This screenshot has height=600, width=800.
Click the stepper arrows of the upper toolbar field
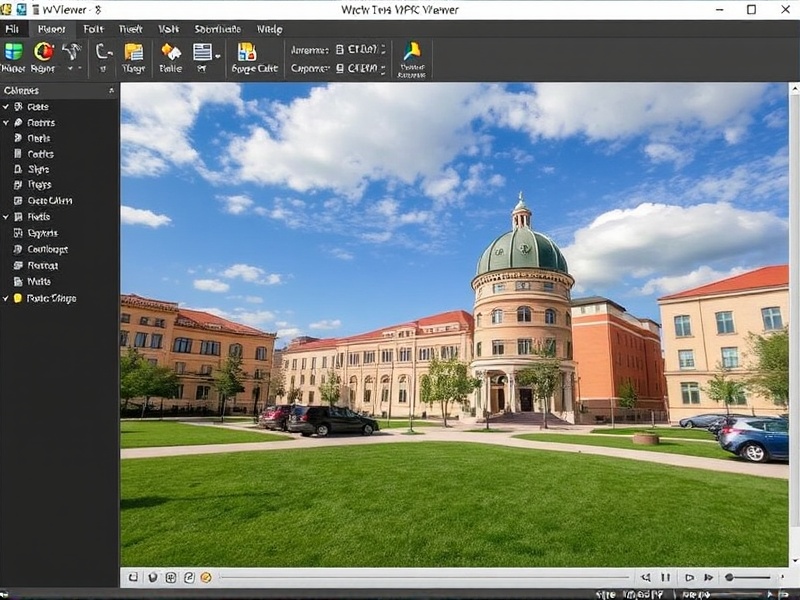pyautogui.click(x=383, y=49)
